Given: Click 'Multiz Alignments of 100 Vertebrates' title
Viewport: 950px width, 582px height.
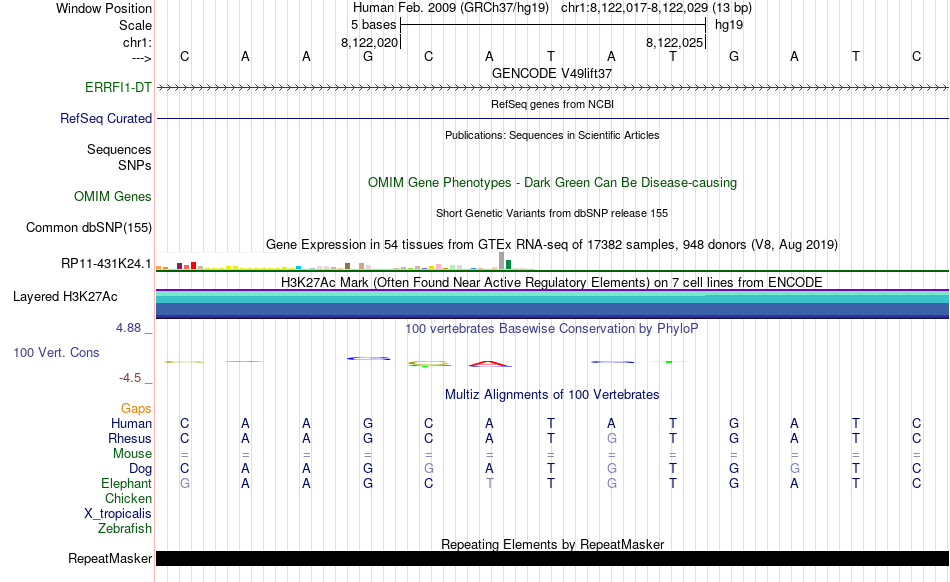Looking at the screenshot, I should (x=552, y=394).
